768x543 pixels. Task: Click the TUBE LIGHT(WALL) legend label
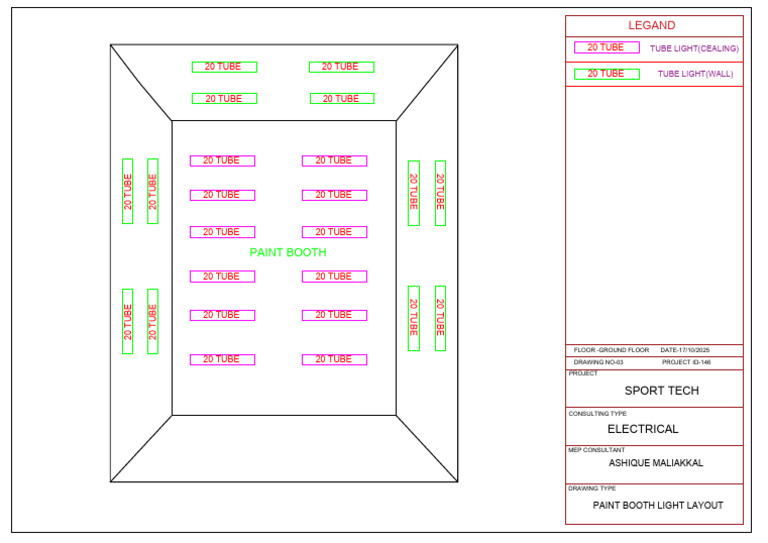[695, 74]
